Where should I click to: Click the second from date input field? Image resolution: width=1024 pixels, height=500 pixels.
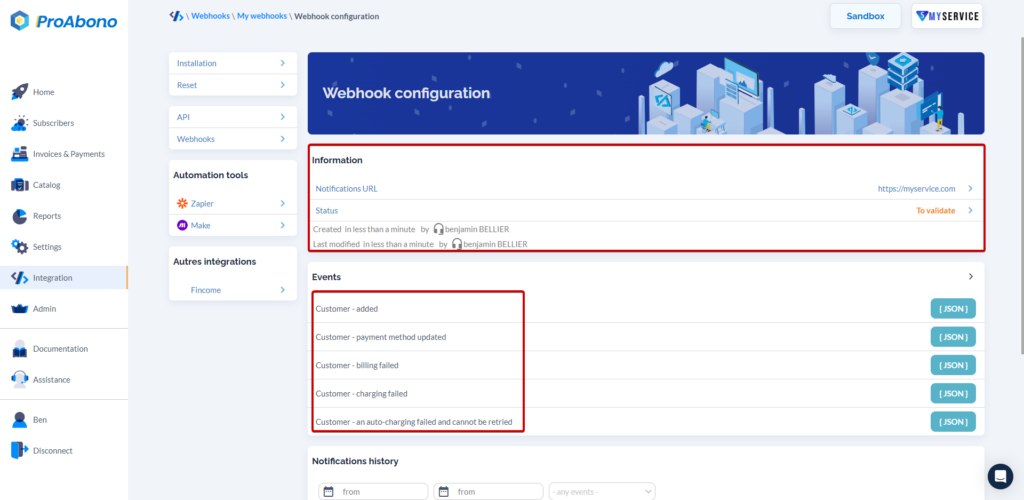tap(488, 492)
